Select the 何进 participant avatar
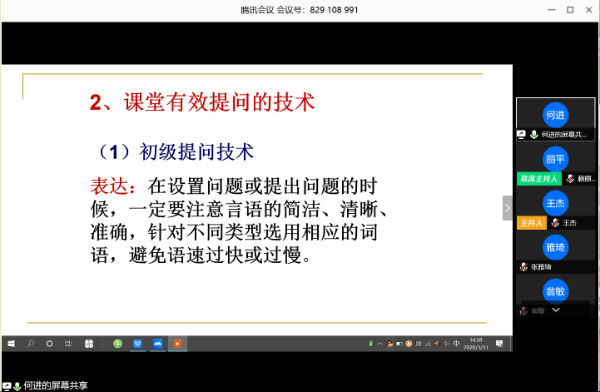This screenshot has height=392, width=600. [x=555, y=115]
